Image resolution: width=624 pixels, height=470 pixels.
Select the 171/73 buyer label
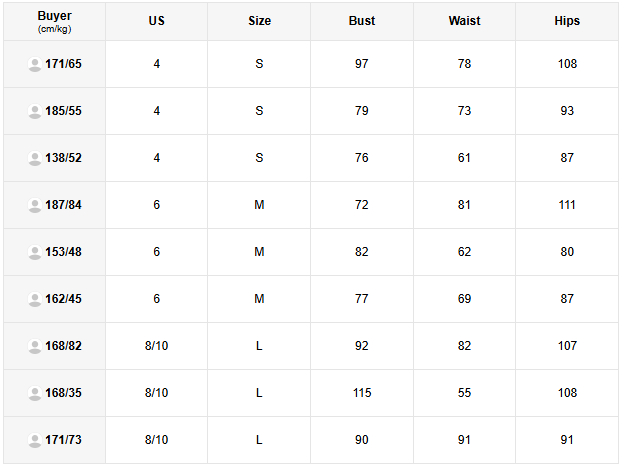point(63,440)
